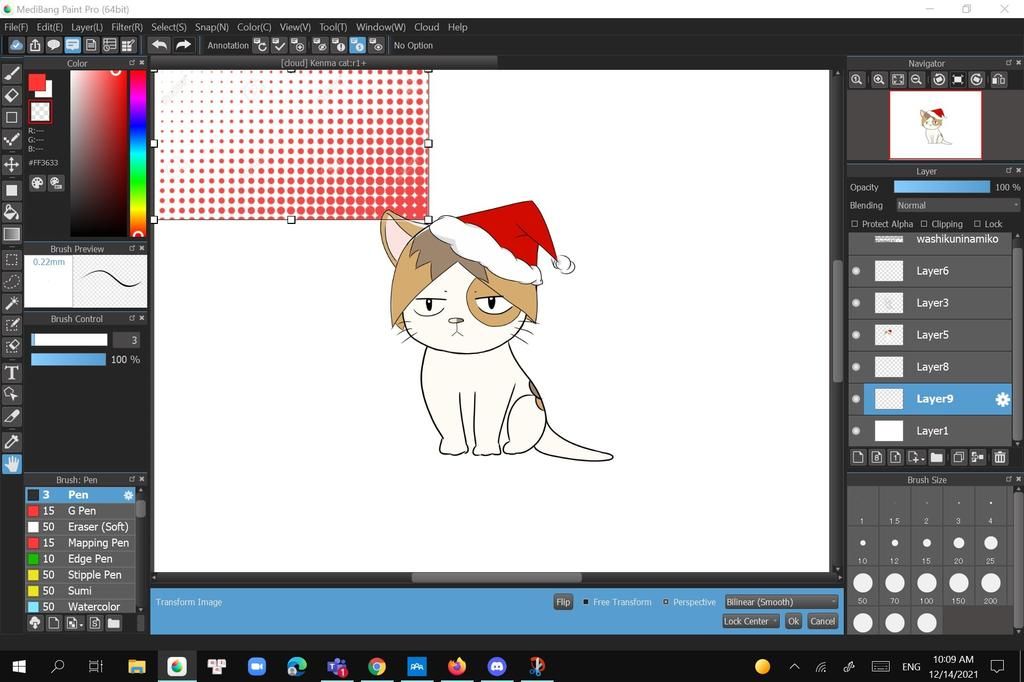Select the Bucket fill tool
The height and width of the screenshot is (682, 1024).
(12, 212)
